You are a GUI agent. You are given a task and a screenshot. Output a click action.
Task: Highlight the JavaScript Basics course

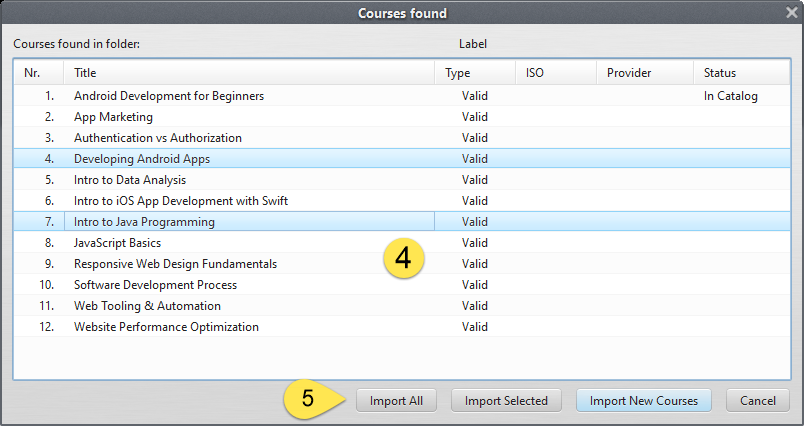point(117,243)
